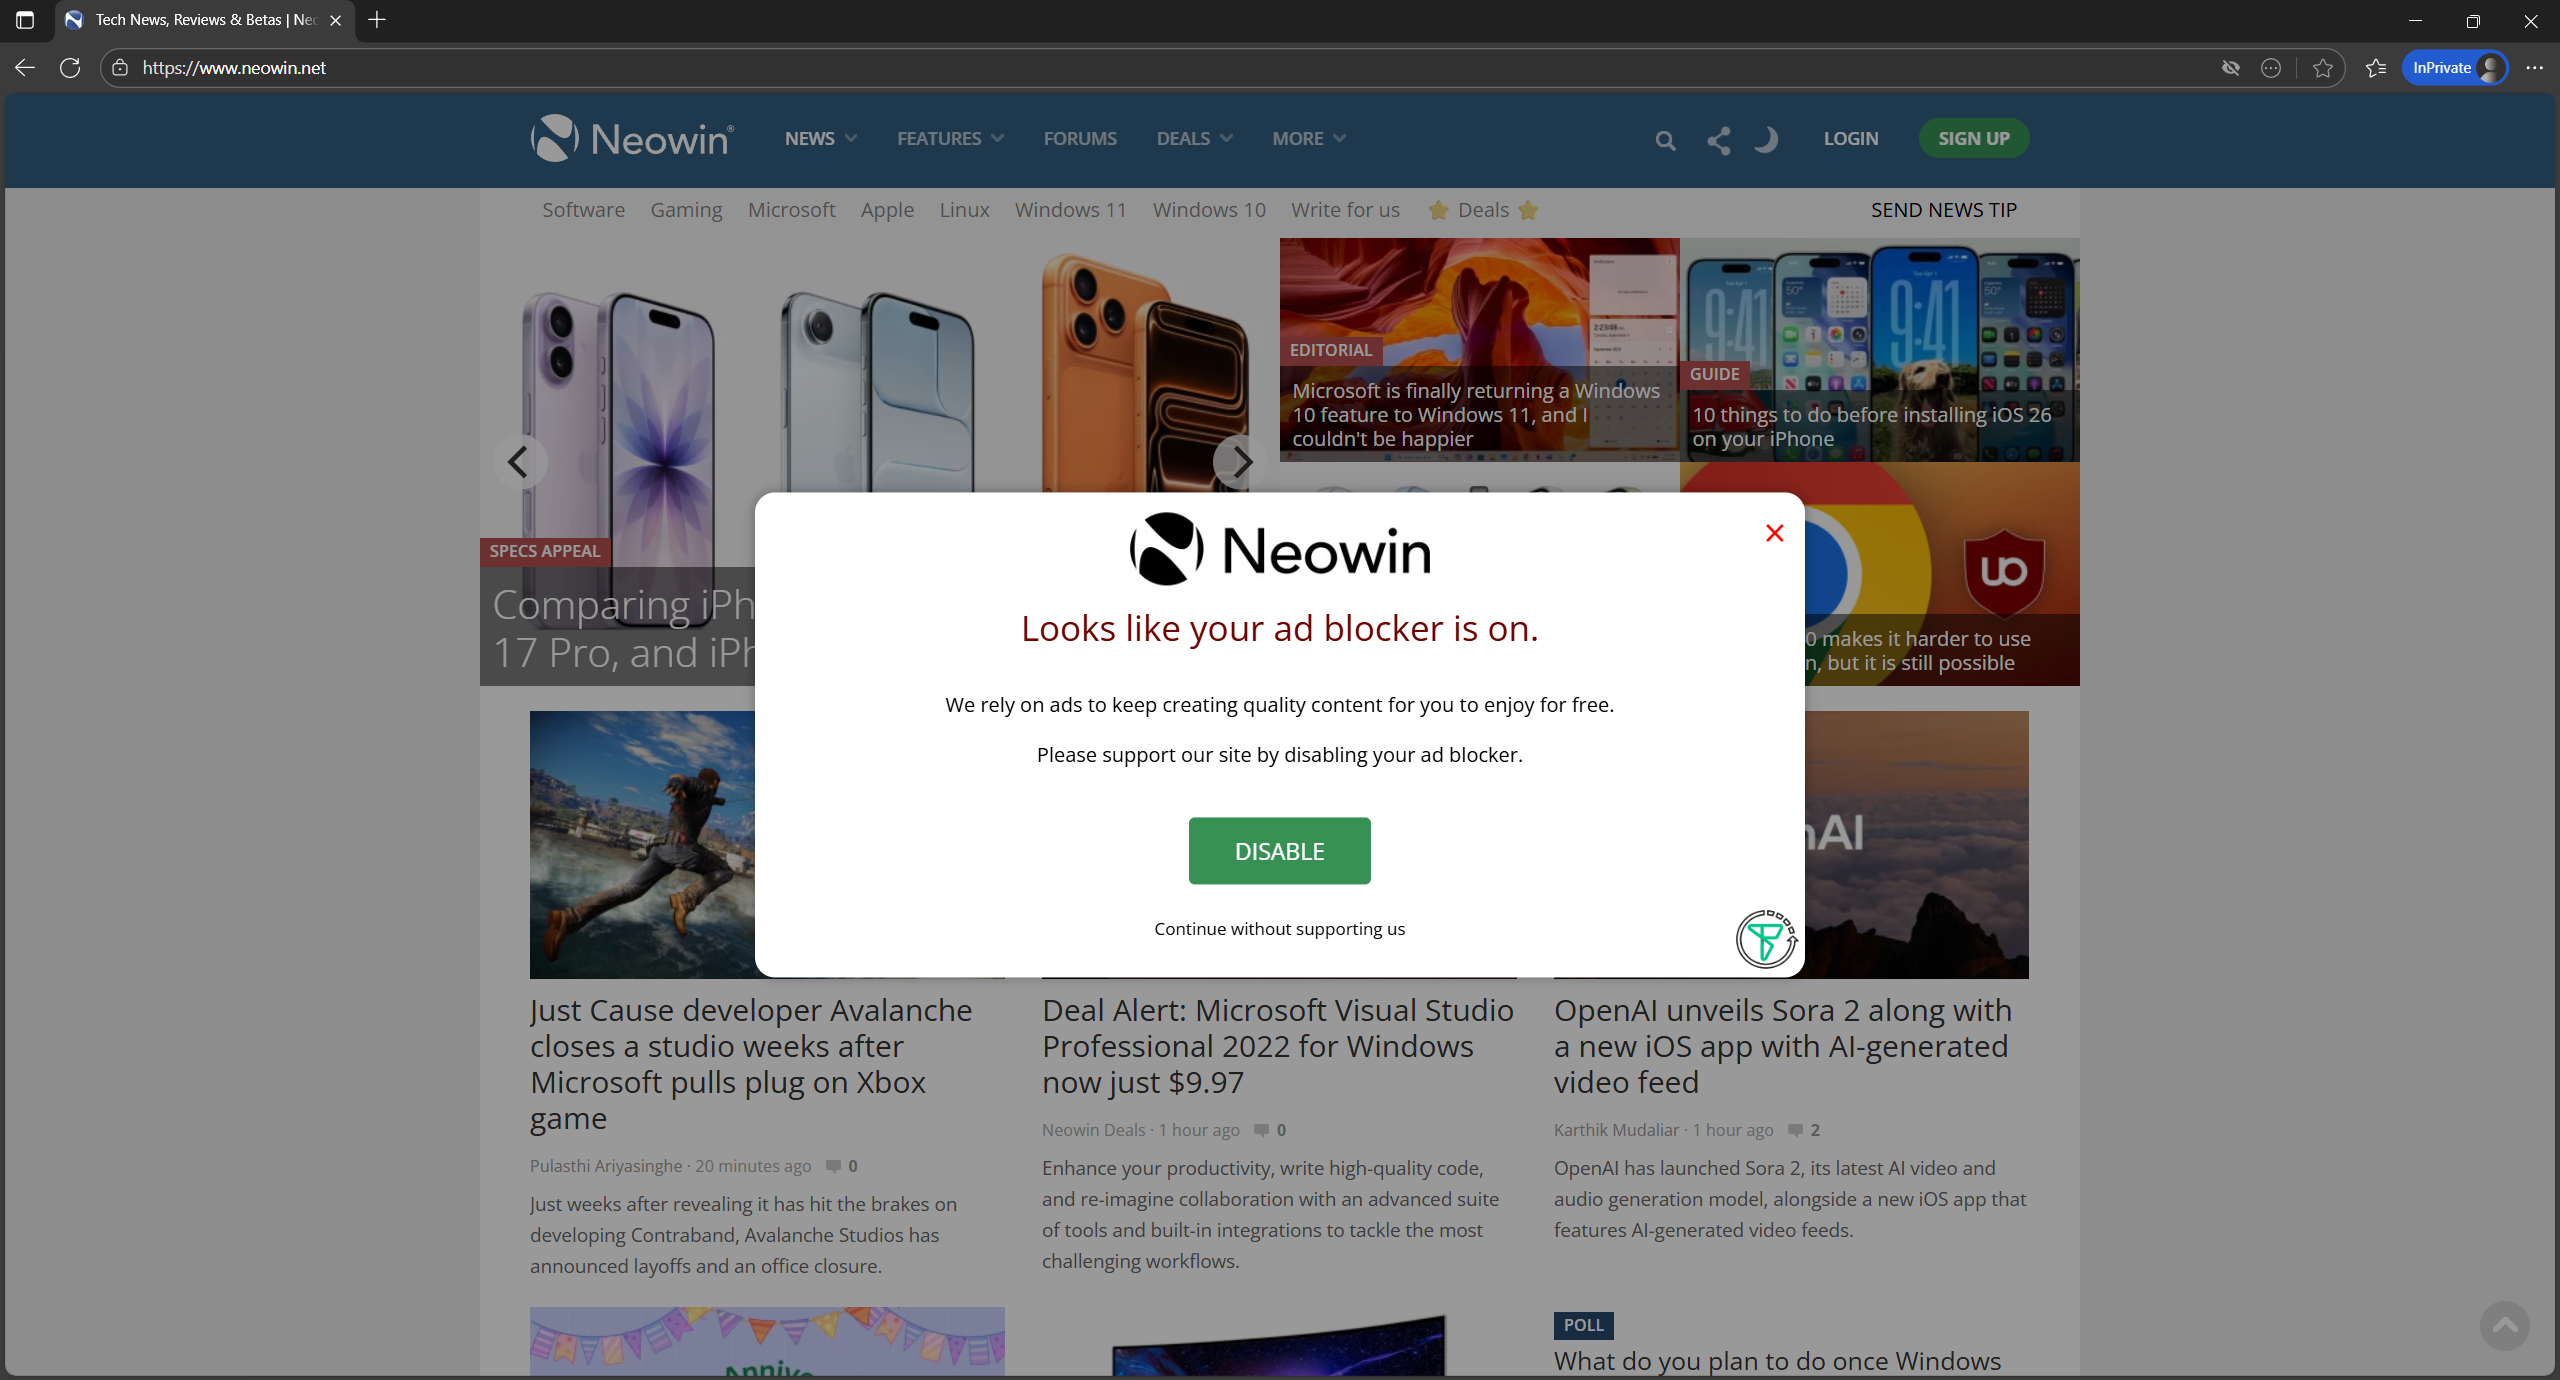Close the ad blocker popup with red X
The height and width of the screenshot is (1380, 2560).
1774,533
